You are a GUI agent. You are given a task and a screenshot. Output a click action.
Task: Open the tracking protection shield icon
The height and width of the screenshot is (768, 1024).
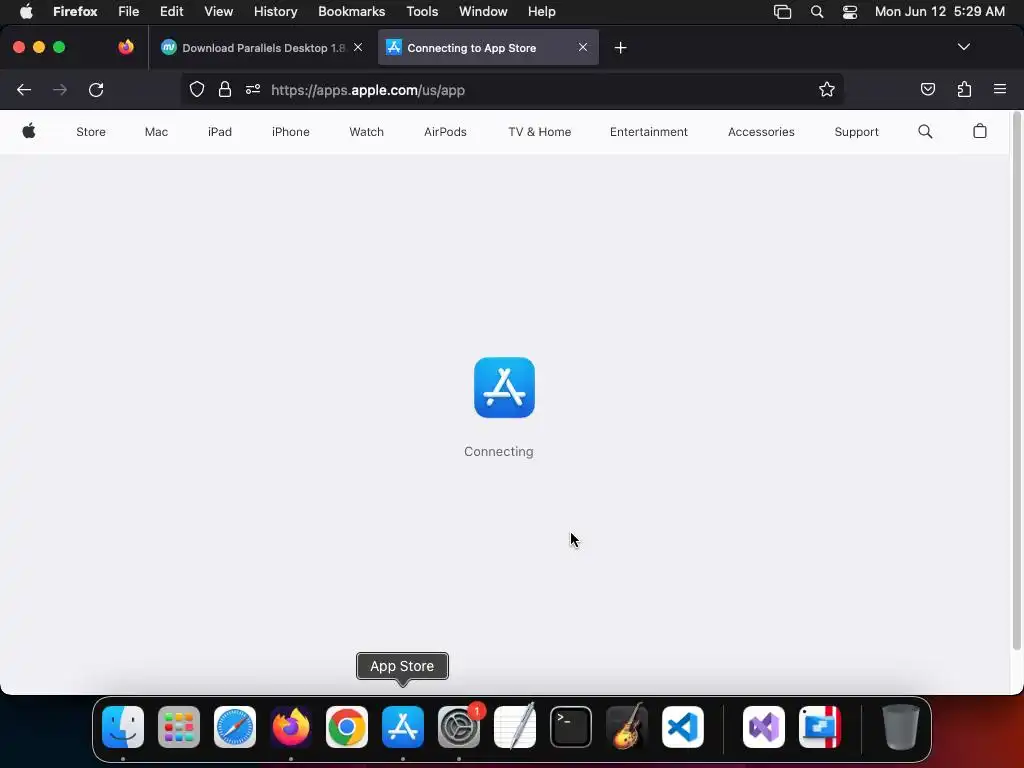[197, 89]
